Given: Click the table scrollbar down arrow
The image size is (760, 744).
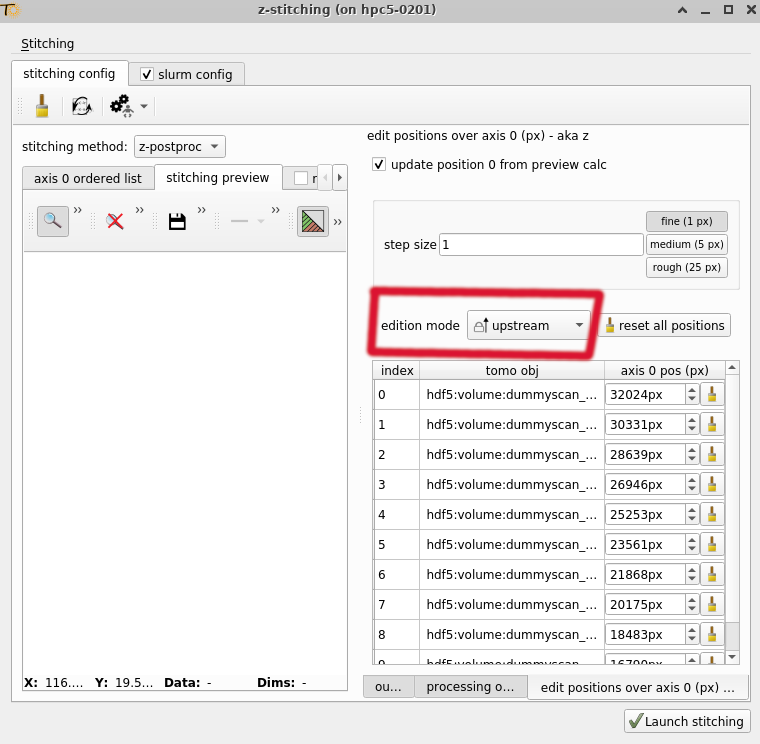Looking at the screenshot, I should point(732,657).
